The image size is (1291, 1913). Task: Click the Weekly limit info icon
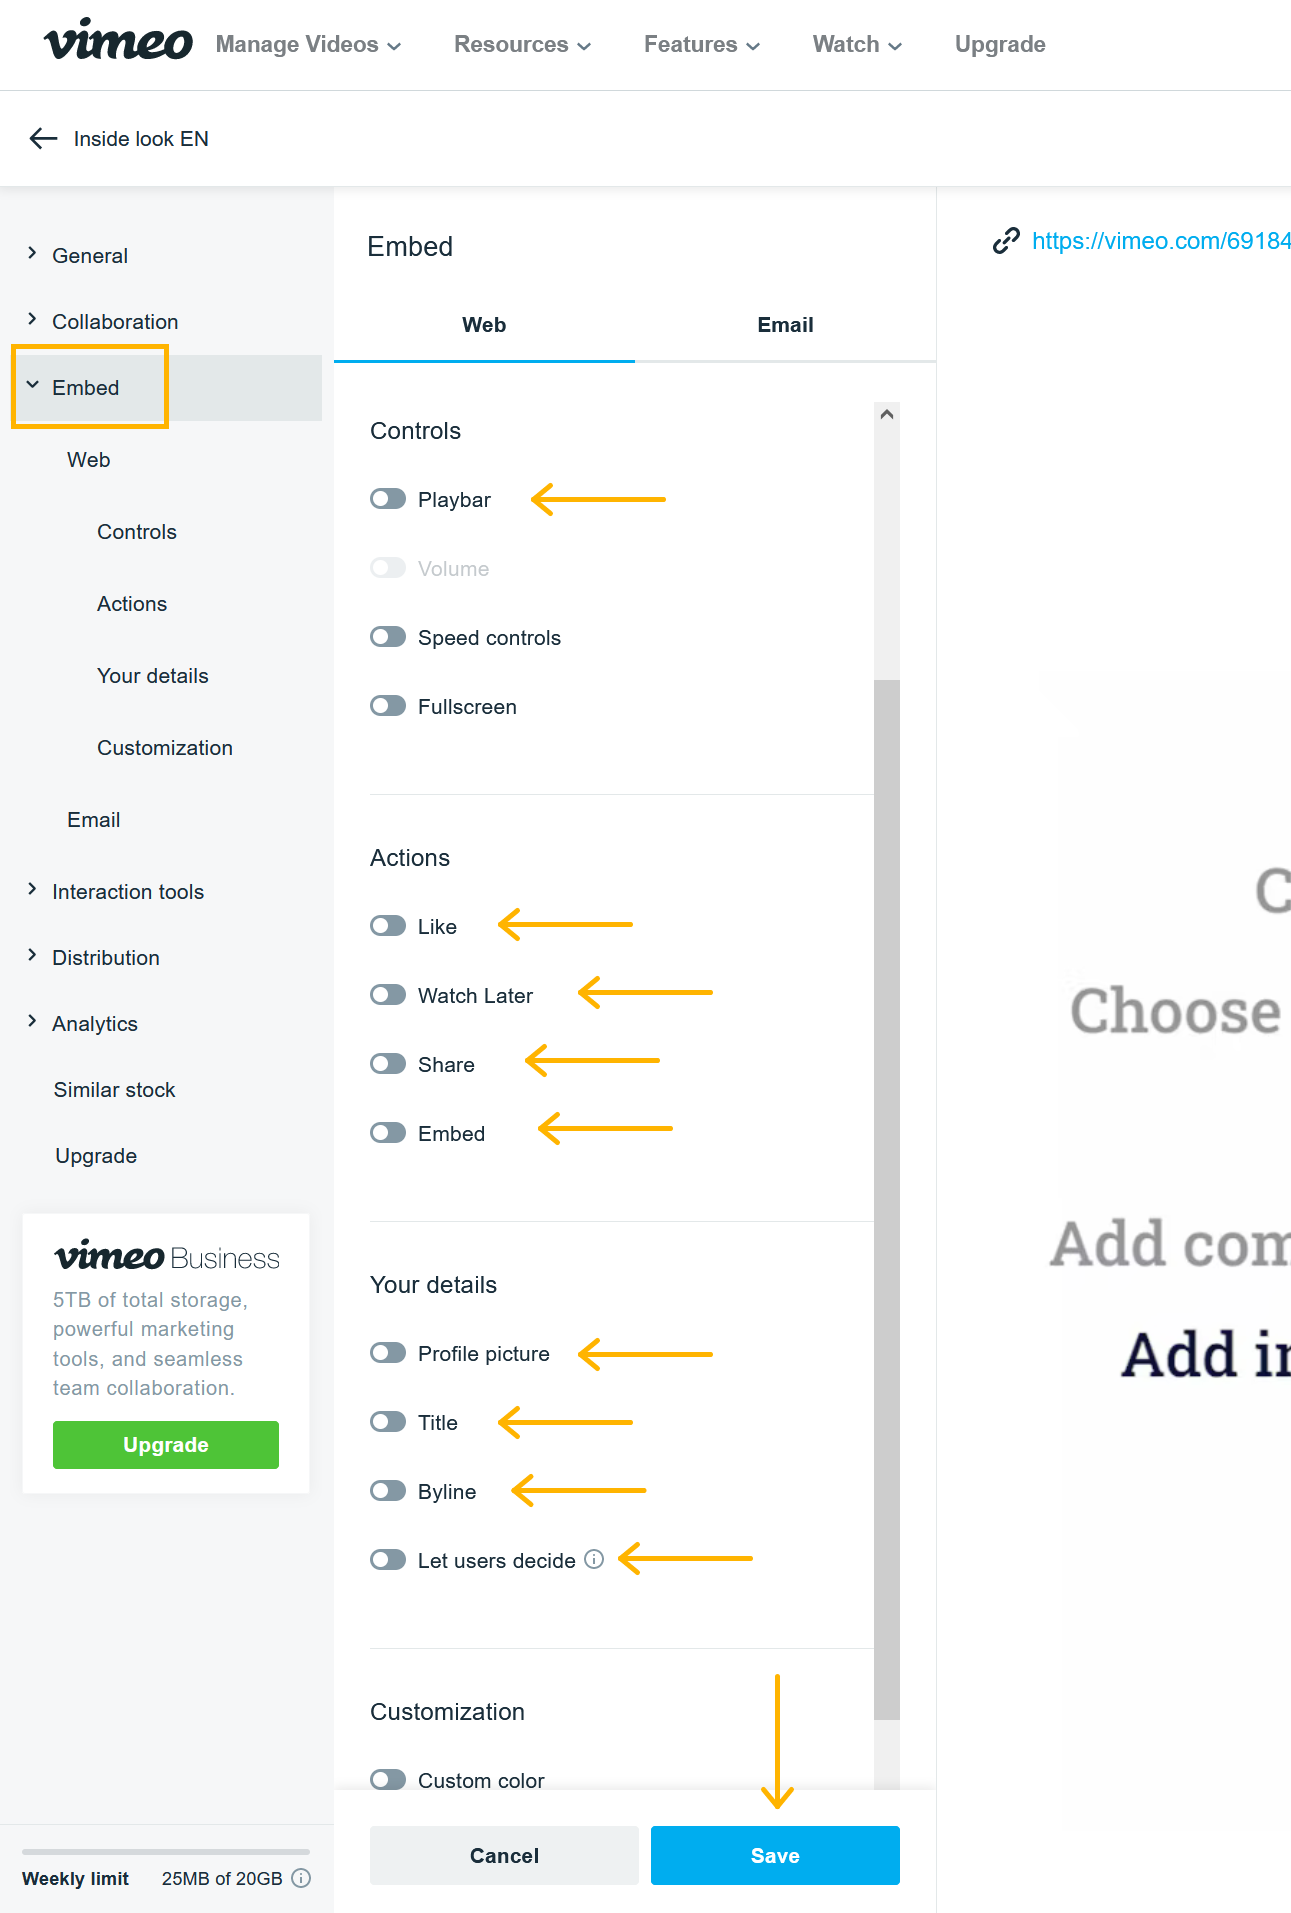coord(301,1878)
